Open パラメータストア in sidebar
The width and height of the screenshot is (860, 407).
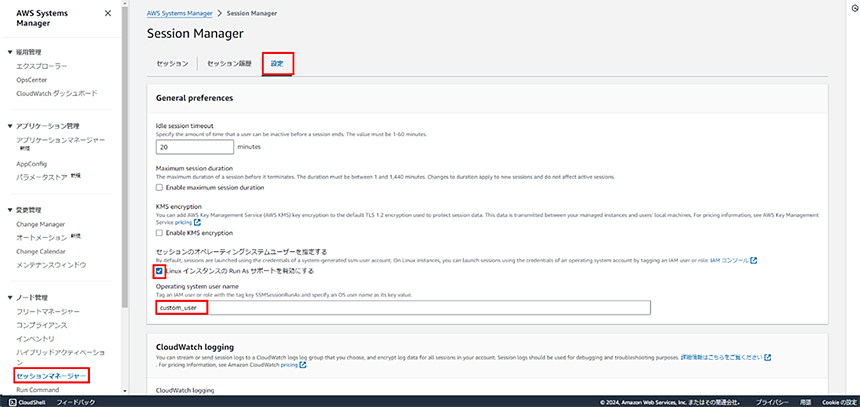(42, 177)
